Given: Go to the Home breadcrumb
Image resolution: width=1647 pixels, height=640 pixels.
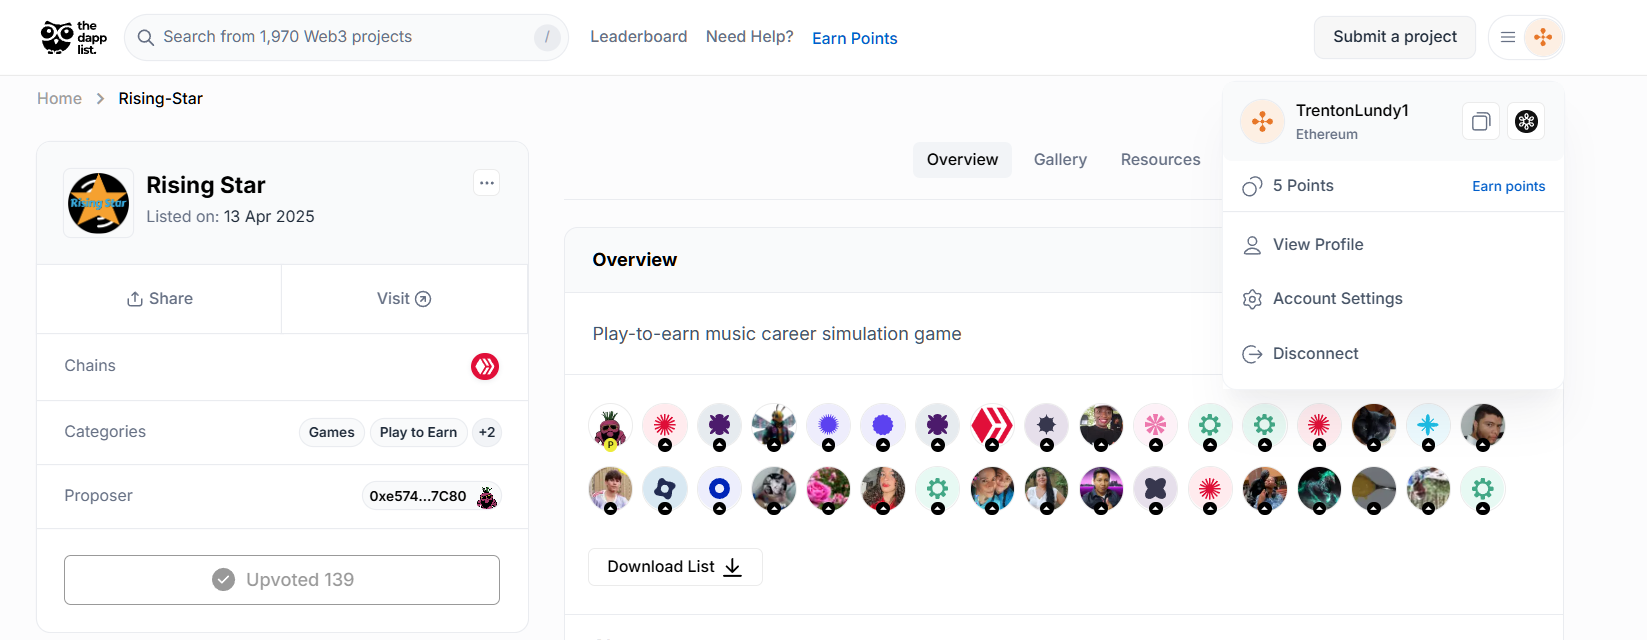Looking at the screenshot, I should 60,98.
